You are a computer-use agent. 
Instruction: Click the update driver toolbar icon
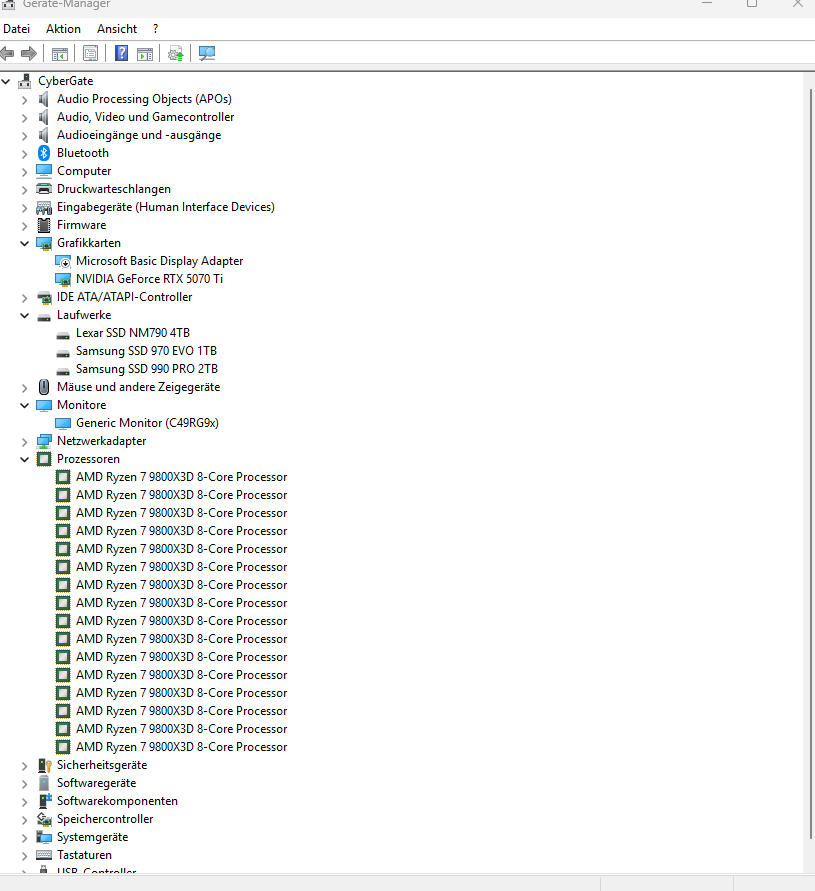[x=176, y=54]
